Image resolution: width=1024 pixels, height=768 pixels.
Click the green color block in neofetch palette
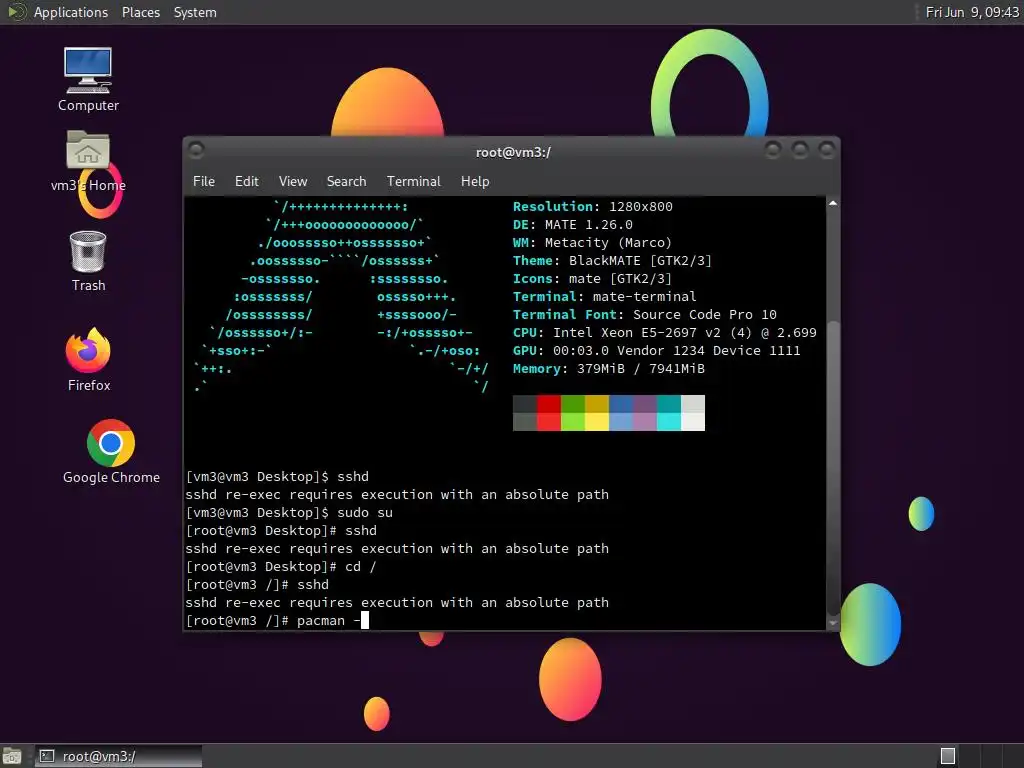click(x=573, y=413)
